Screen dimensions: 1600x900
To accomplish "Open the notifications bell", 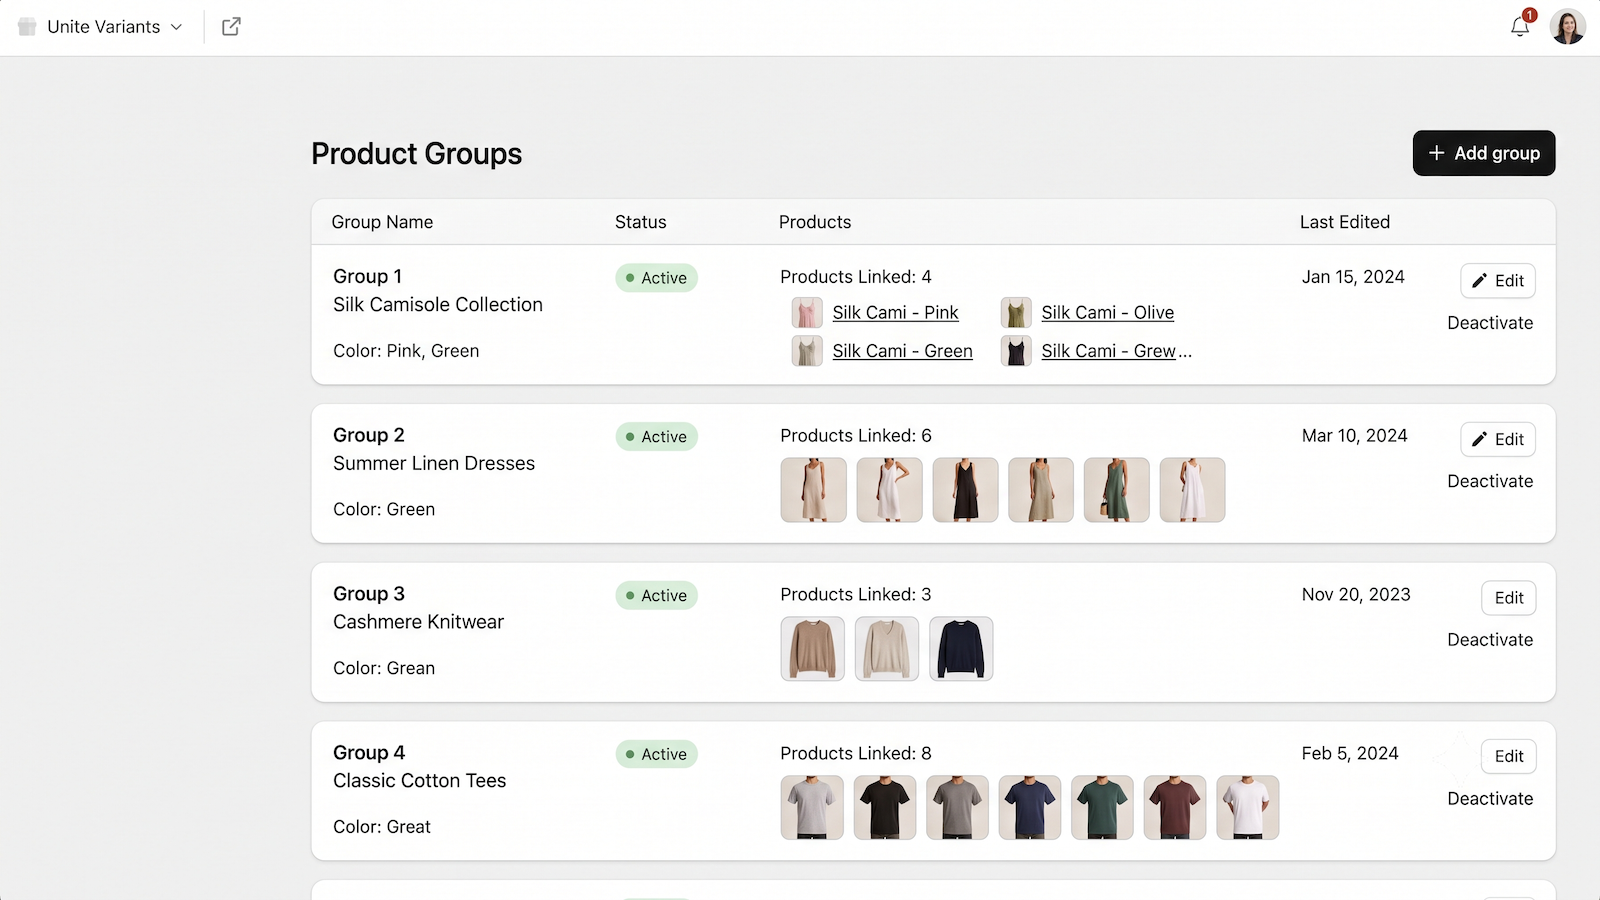I will [x=1520, y=27].
